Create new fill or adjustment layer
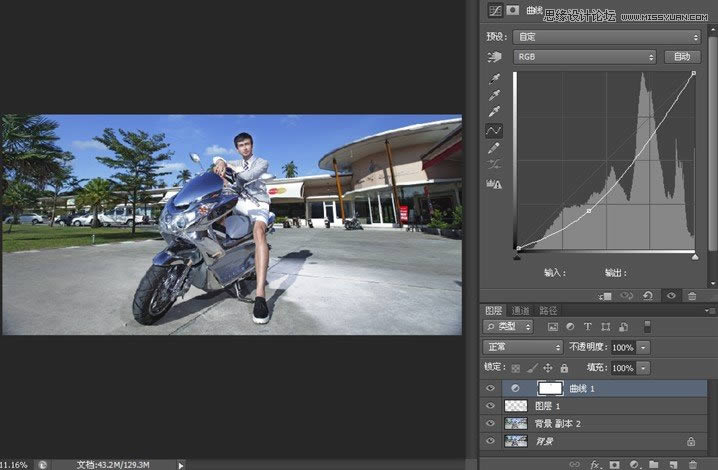Image resolution: width=718 pixels, height=470 pixels. pos(634,465)
